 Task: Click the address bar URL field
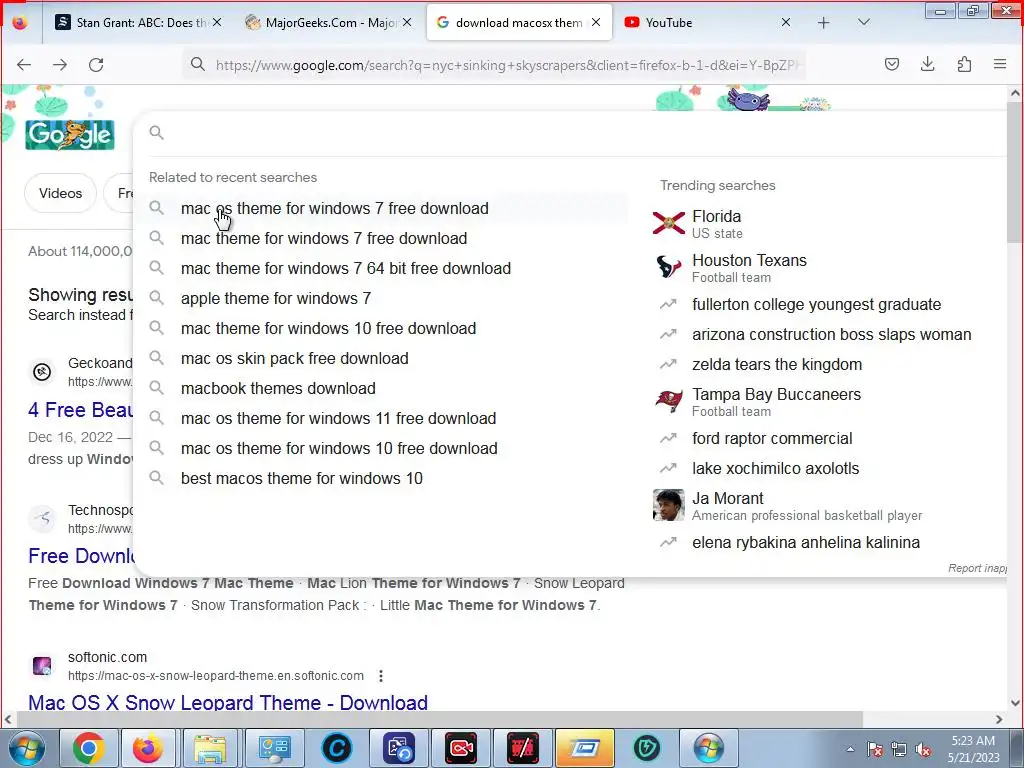pyautogui.click(x=496, y=65)
